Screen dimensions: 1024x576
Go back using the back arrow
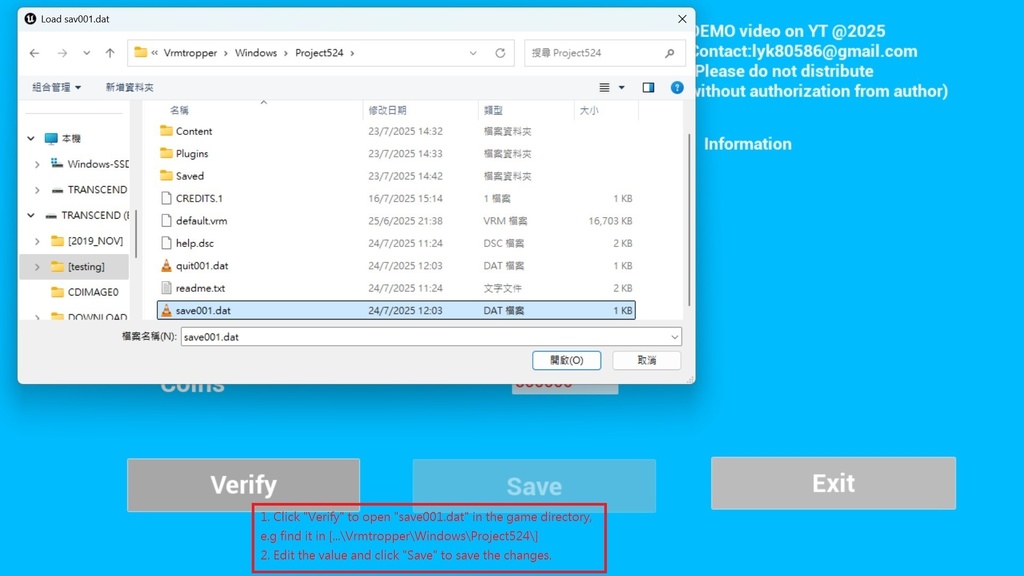coord(33,52)
